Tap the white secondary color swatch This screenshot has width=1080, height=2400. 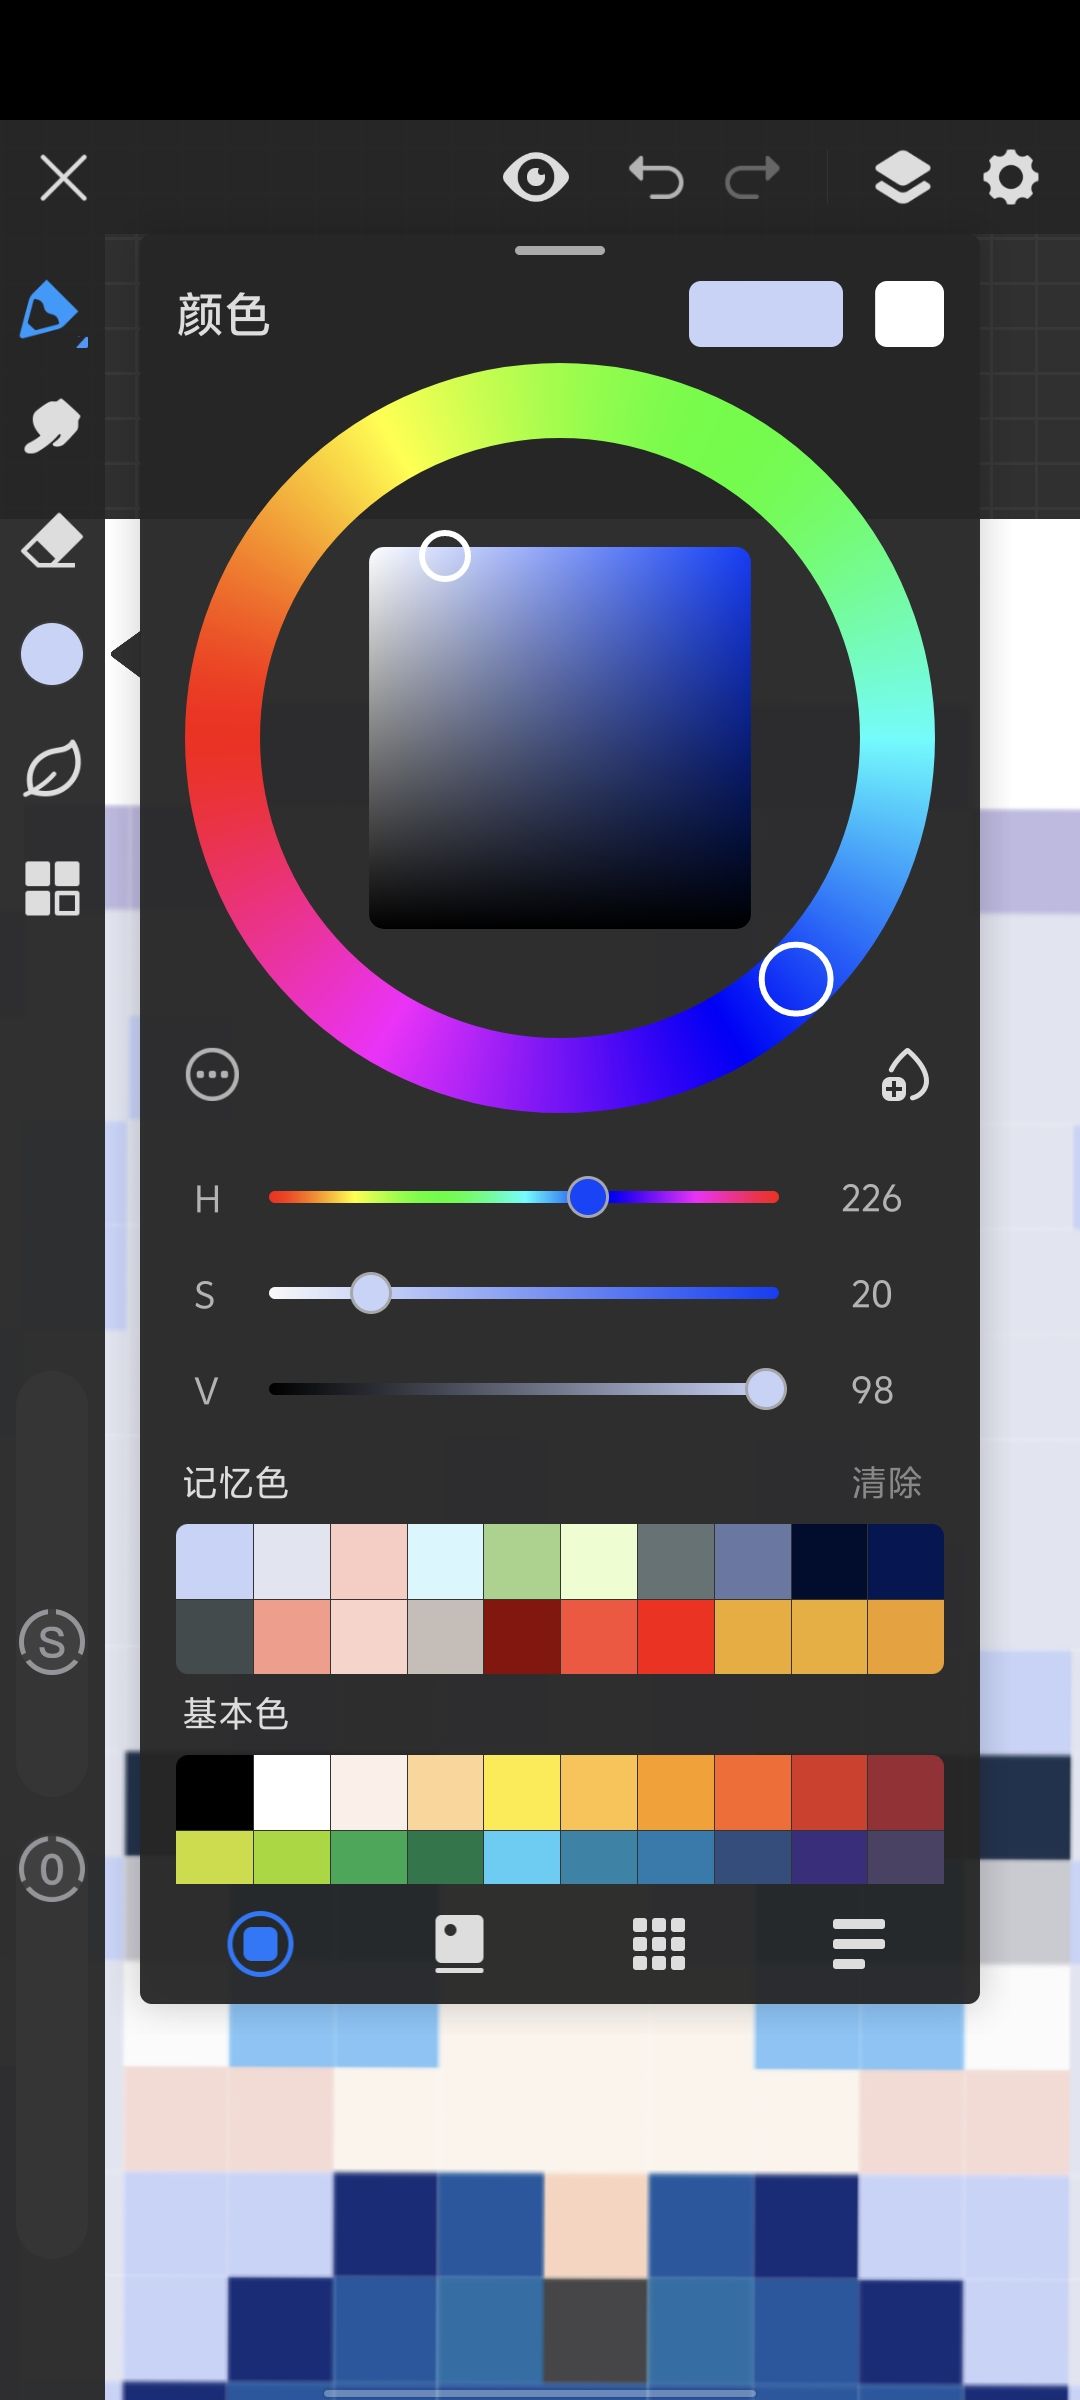tap(909, 314)
